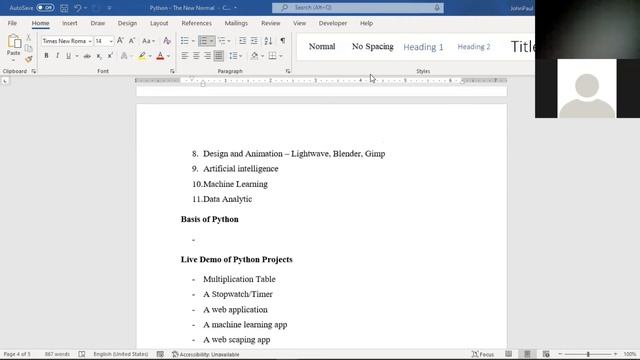Click the Bullets list icon
This screenshot has width=640, height=360.
[184, 41]
